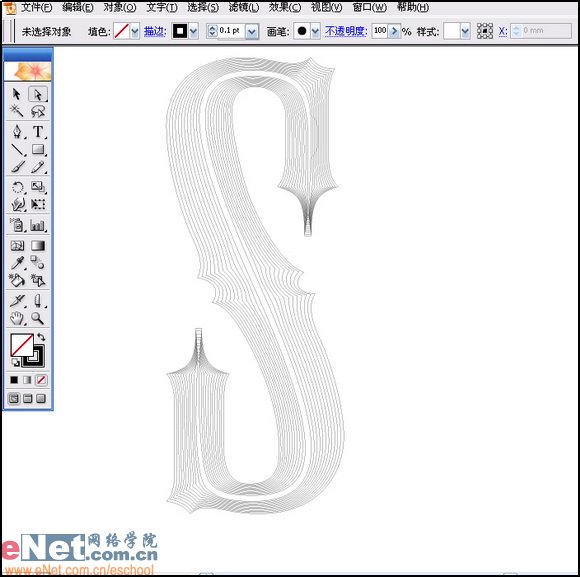Image resolution: width=580 pixels, height=577 pixels.
Task: Choose the Direct Selection arrow tool
Action: 38,94
